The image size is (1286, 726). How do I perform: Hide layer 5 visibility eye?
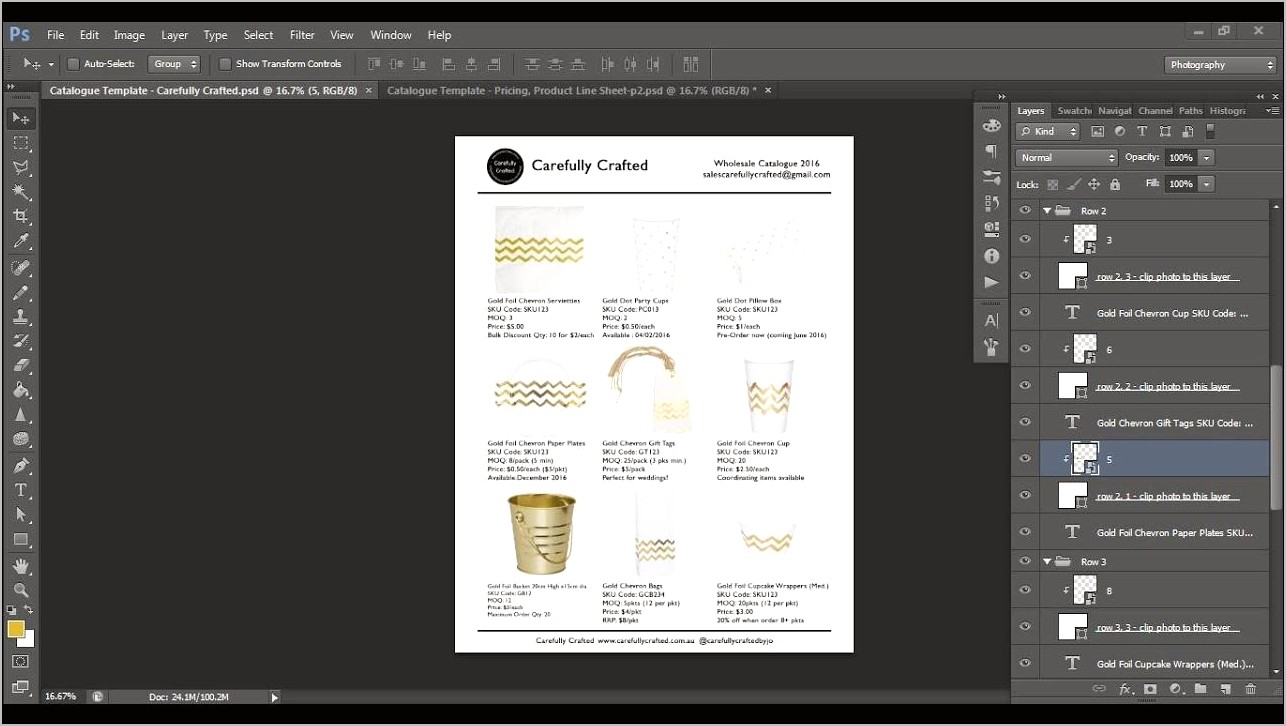tap(1025, 459)
